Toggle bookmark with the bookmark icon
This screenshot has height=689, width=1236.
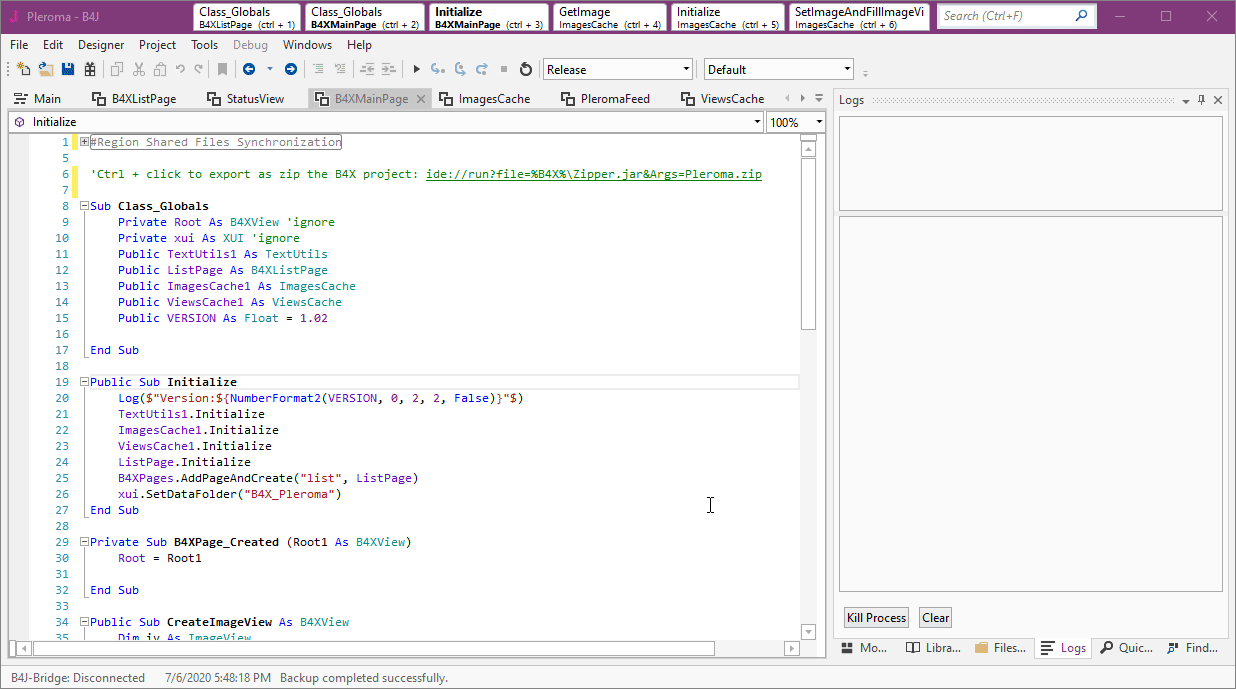[x=222, y=69]
